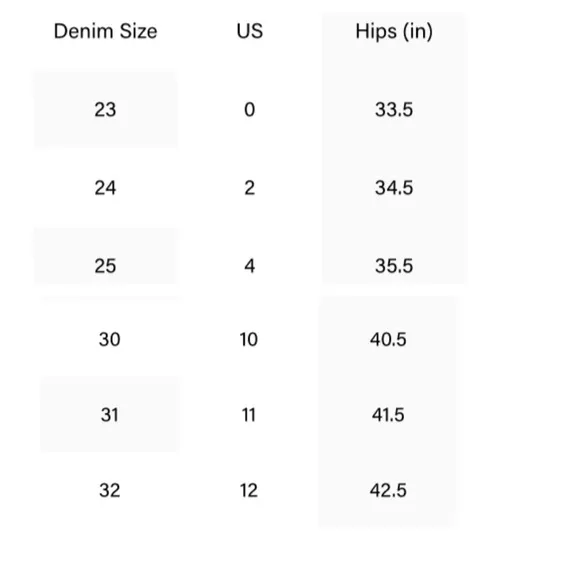Click the US column header
Image resolution: width=580 pixels, height=580 pixels.
pos(250,31)
